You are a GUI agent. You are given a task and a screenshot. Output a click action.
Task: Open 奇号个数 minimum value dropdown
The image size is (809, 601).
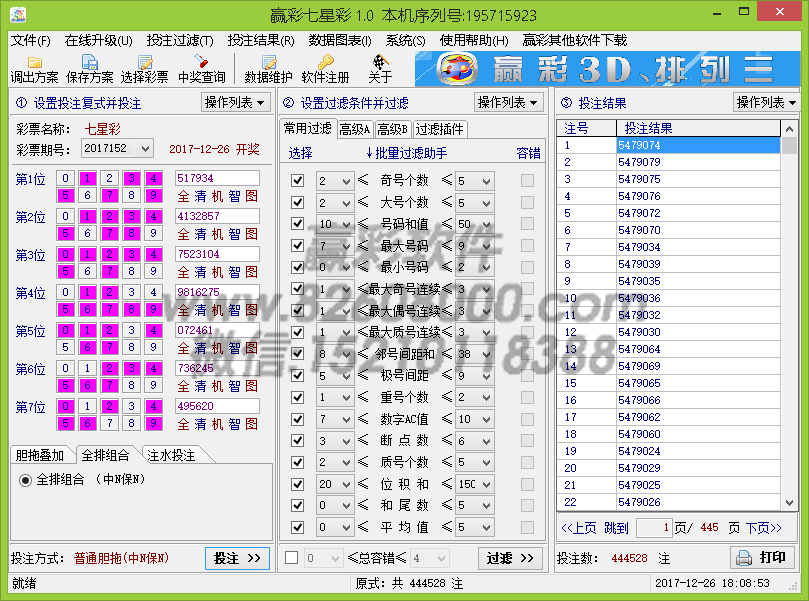(346, 181)
